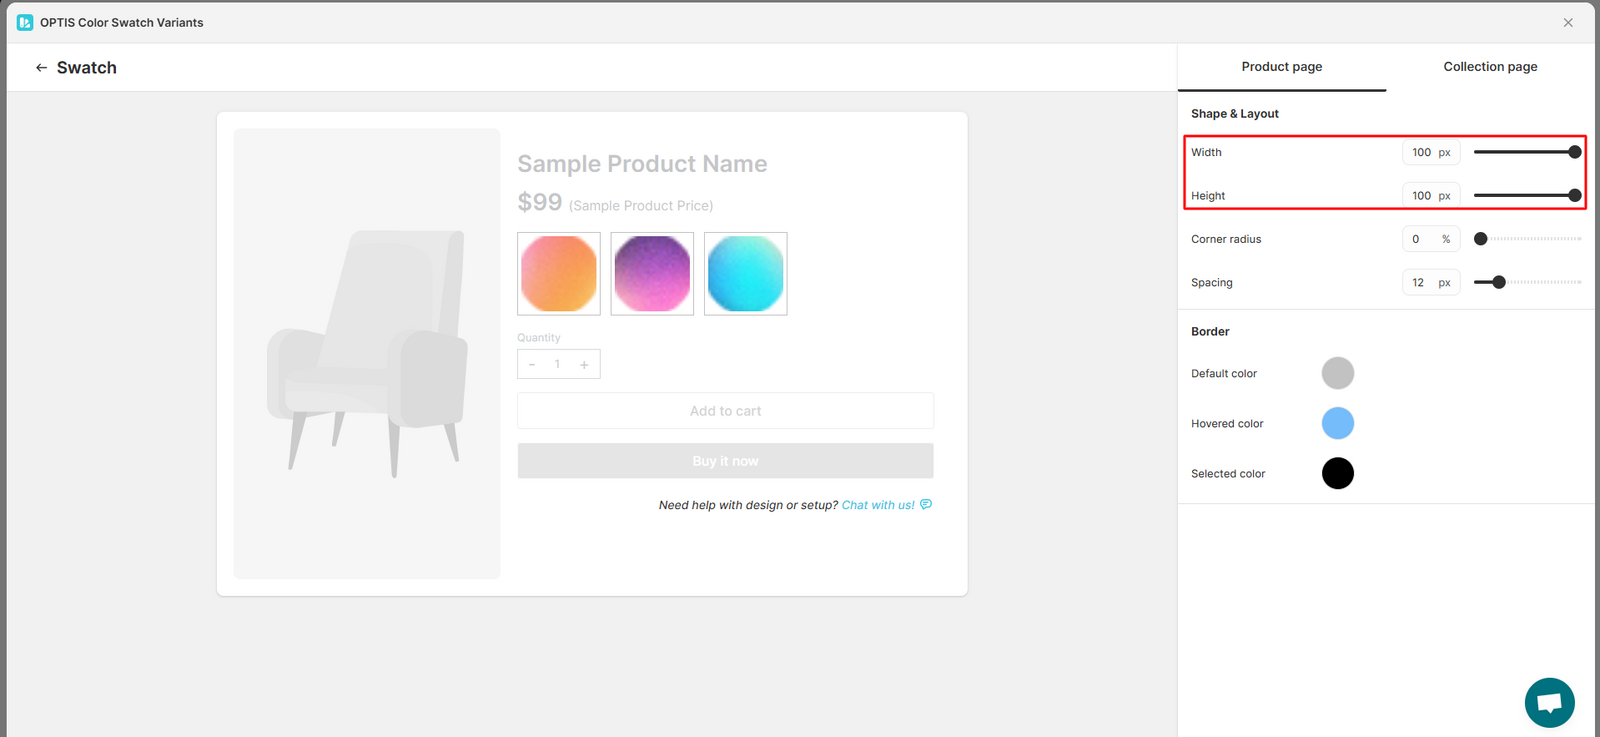Click the Sample Product Name heading
Screen dimensions: 1600x737
tap(642, 164)
